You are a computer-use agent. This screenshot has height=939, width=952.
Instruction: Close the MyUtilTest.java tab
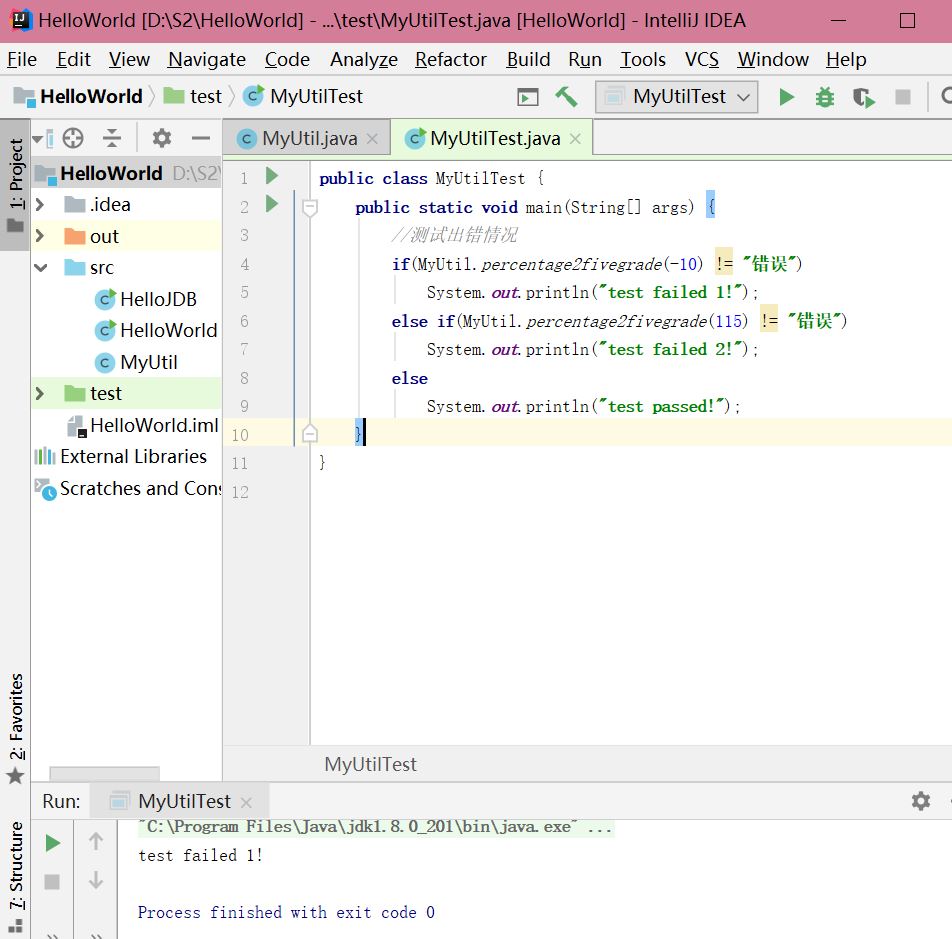(x=575, y=139)
